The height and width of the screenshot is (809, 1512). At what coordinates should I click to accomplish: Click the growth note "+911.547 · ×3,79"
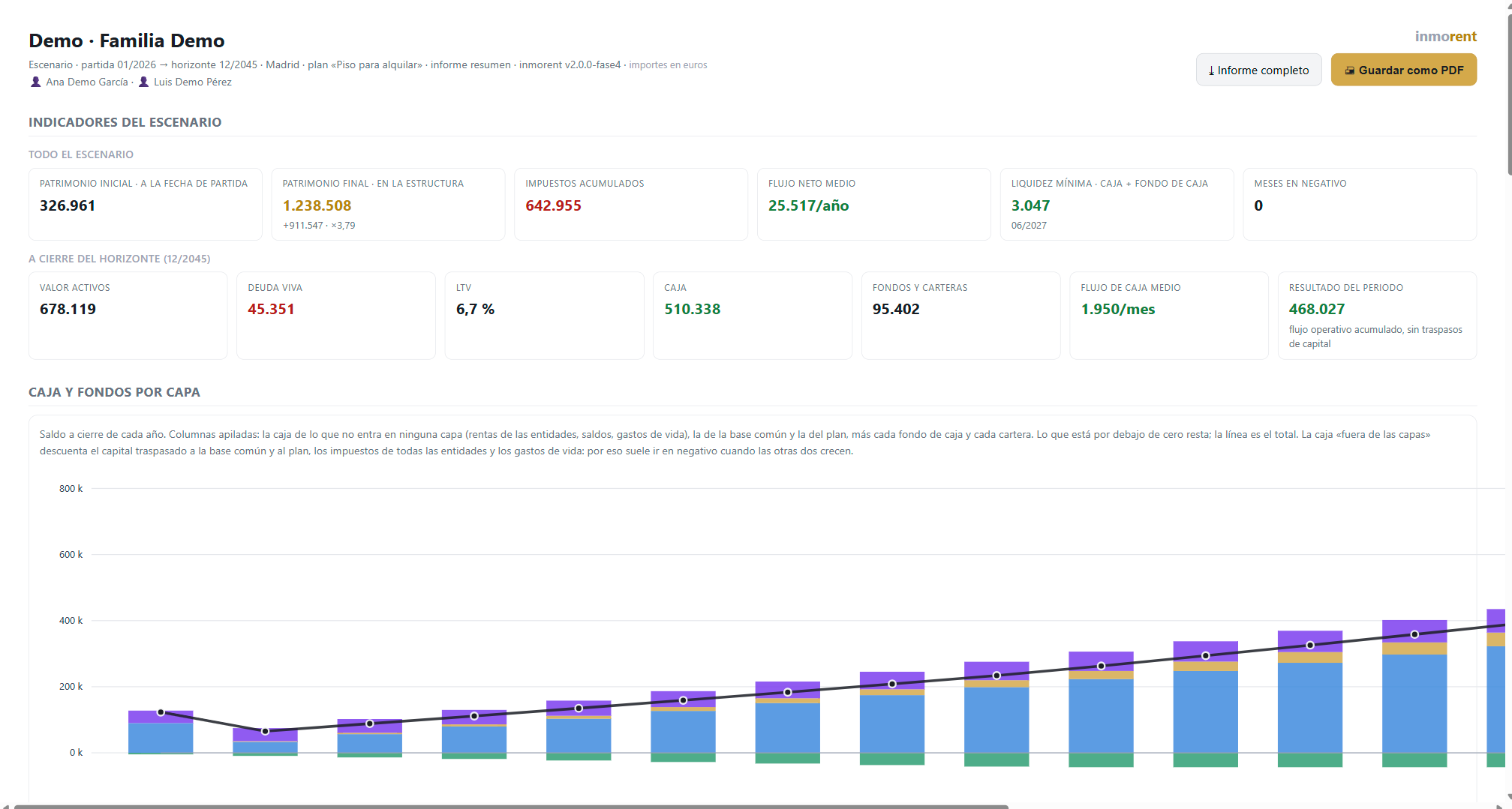point(319,226)
